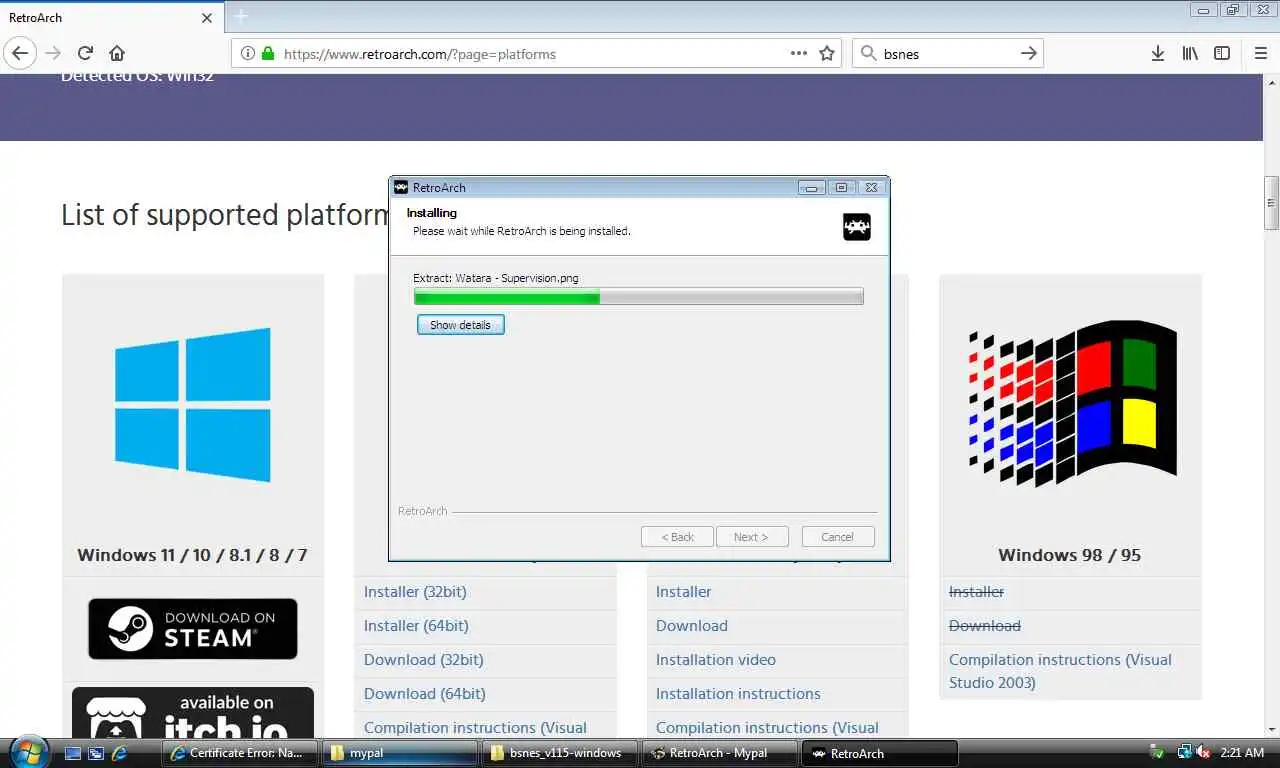
Task: Click the green shield security tray icon
Action: click(1157, 752)
